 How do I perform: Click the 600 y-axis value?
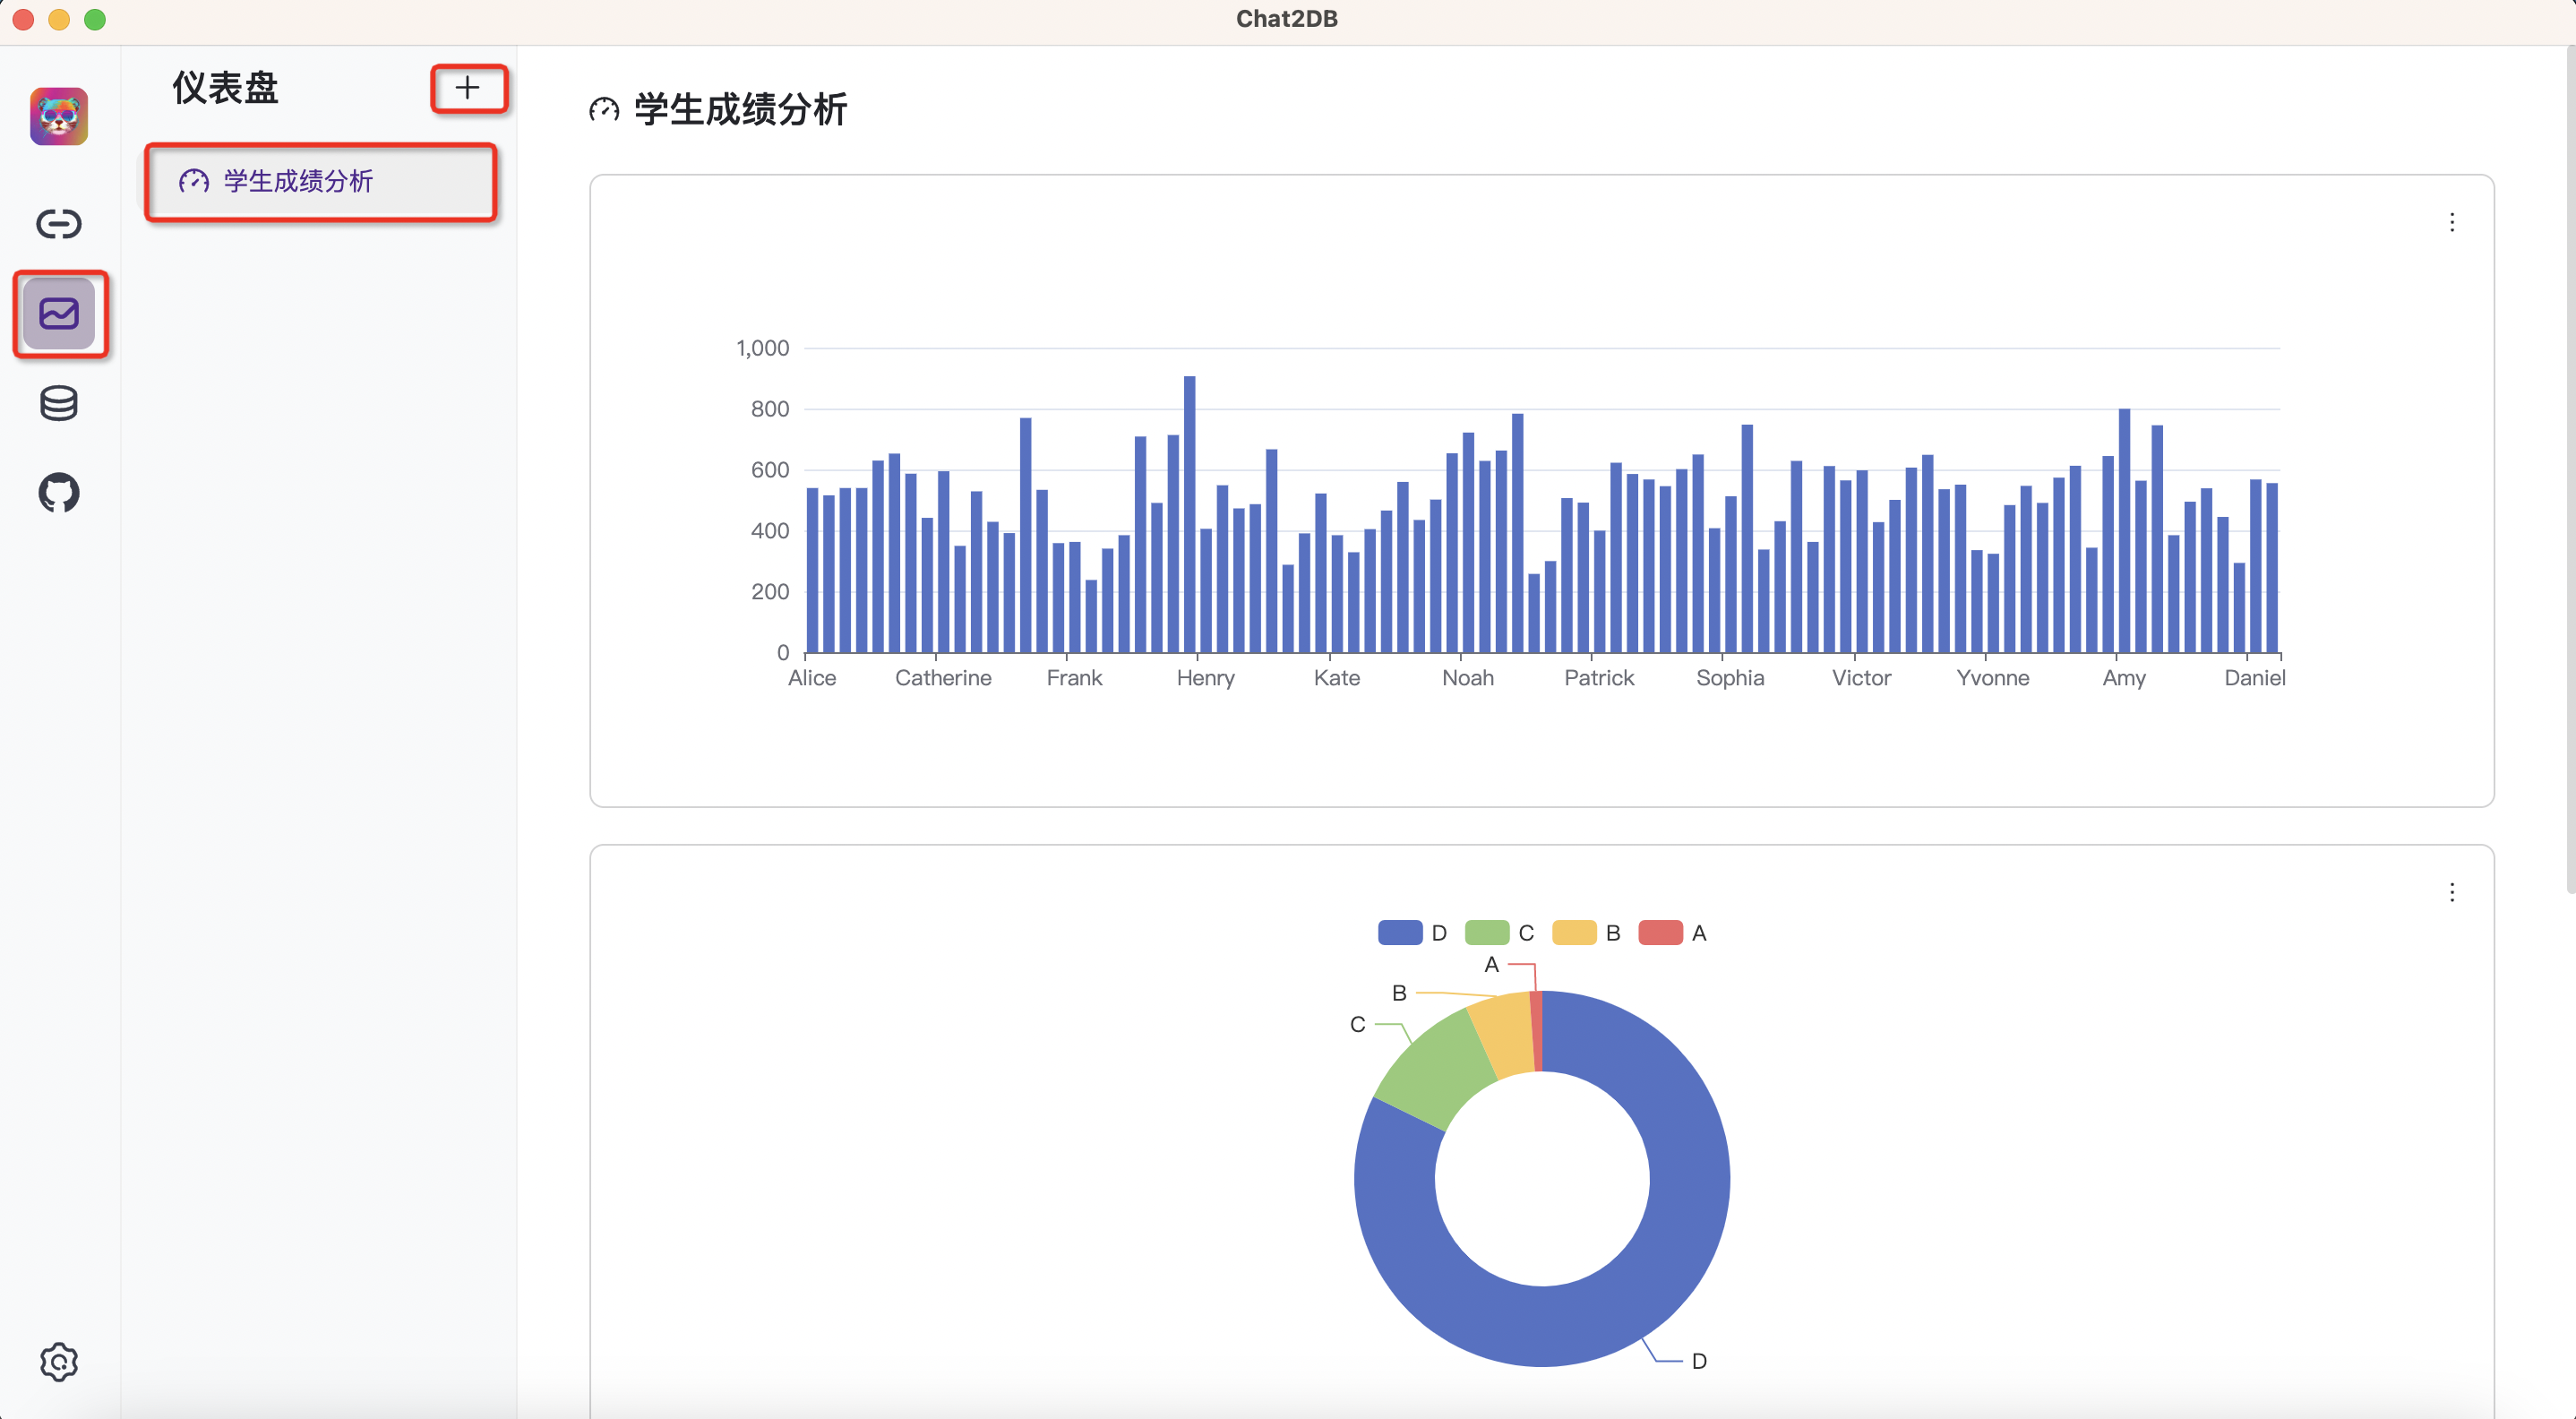click(770, 470)
